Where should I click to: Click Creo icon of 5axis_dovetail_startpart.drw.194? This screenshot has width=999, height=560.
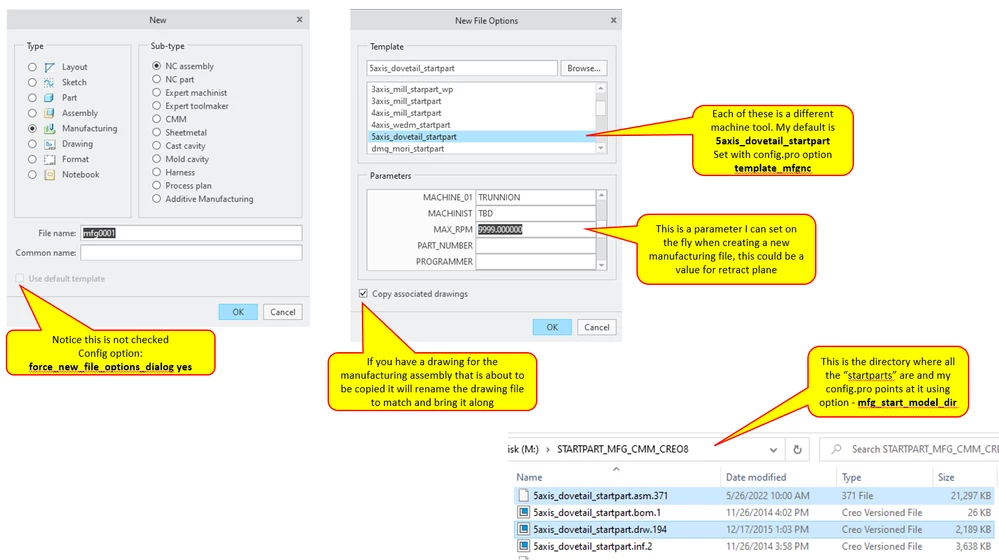pos(523,529)
